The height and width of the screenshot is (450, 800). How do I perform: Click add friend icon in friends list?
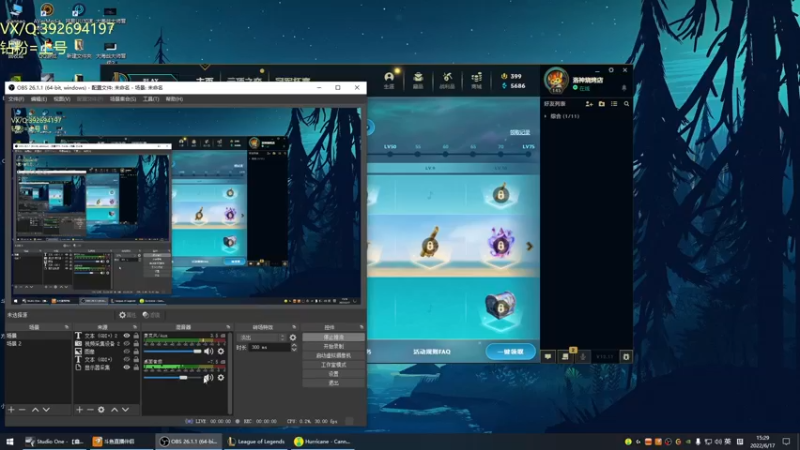(589, 104)
